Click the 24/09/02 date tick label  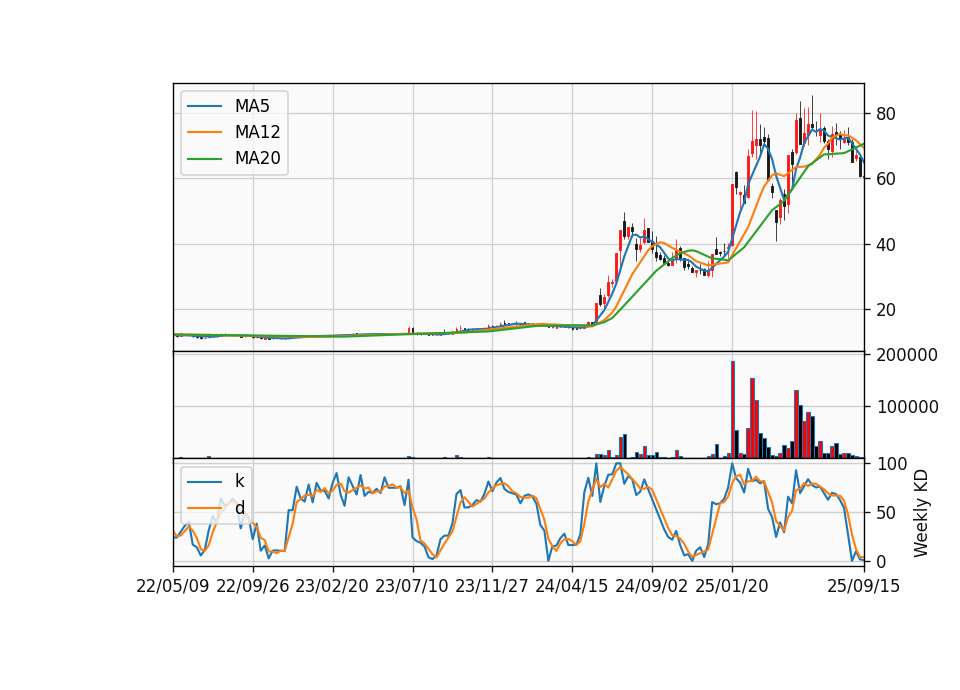[x=651, y=586]
